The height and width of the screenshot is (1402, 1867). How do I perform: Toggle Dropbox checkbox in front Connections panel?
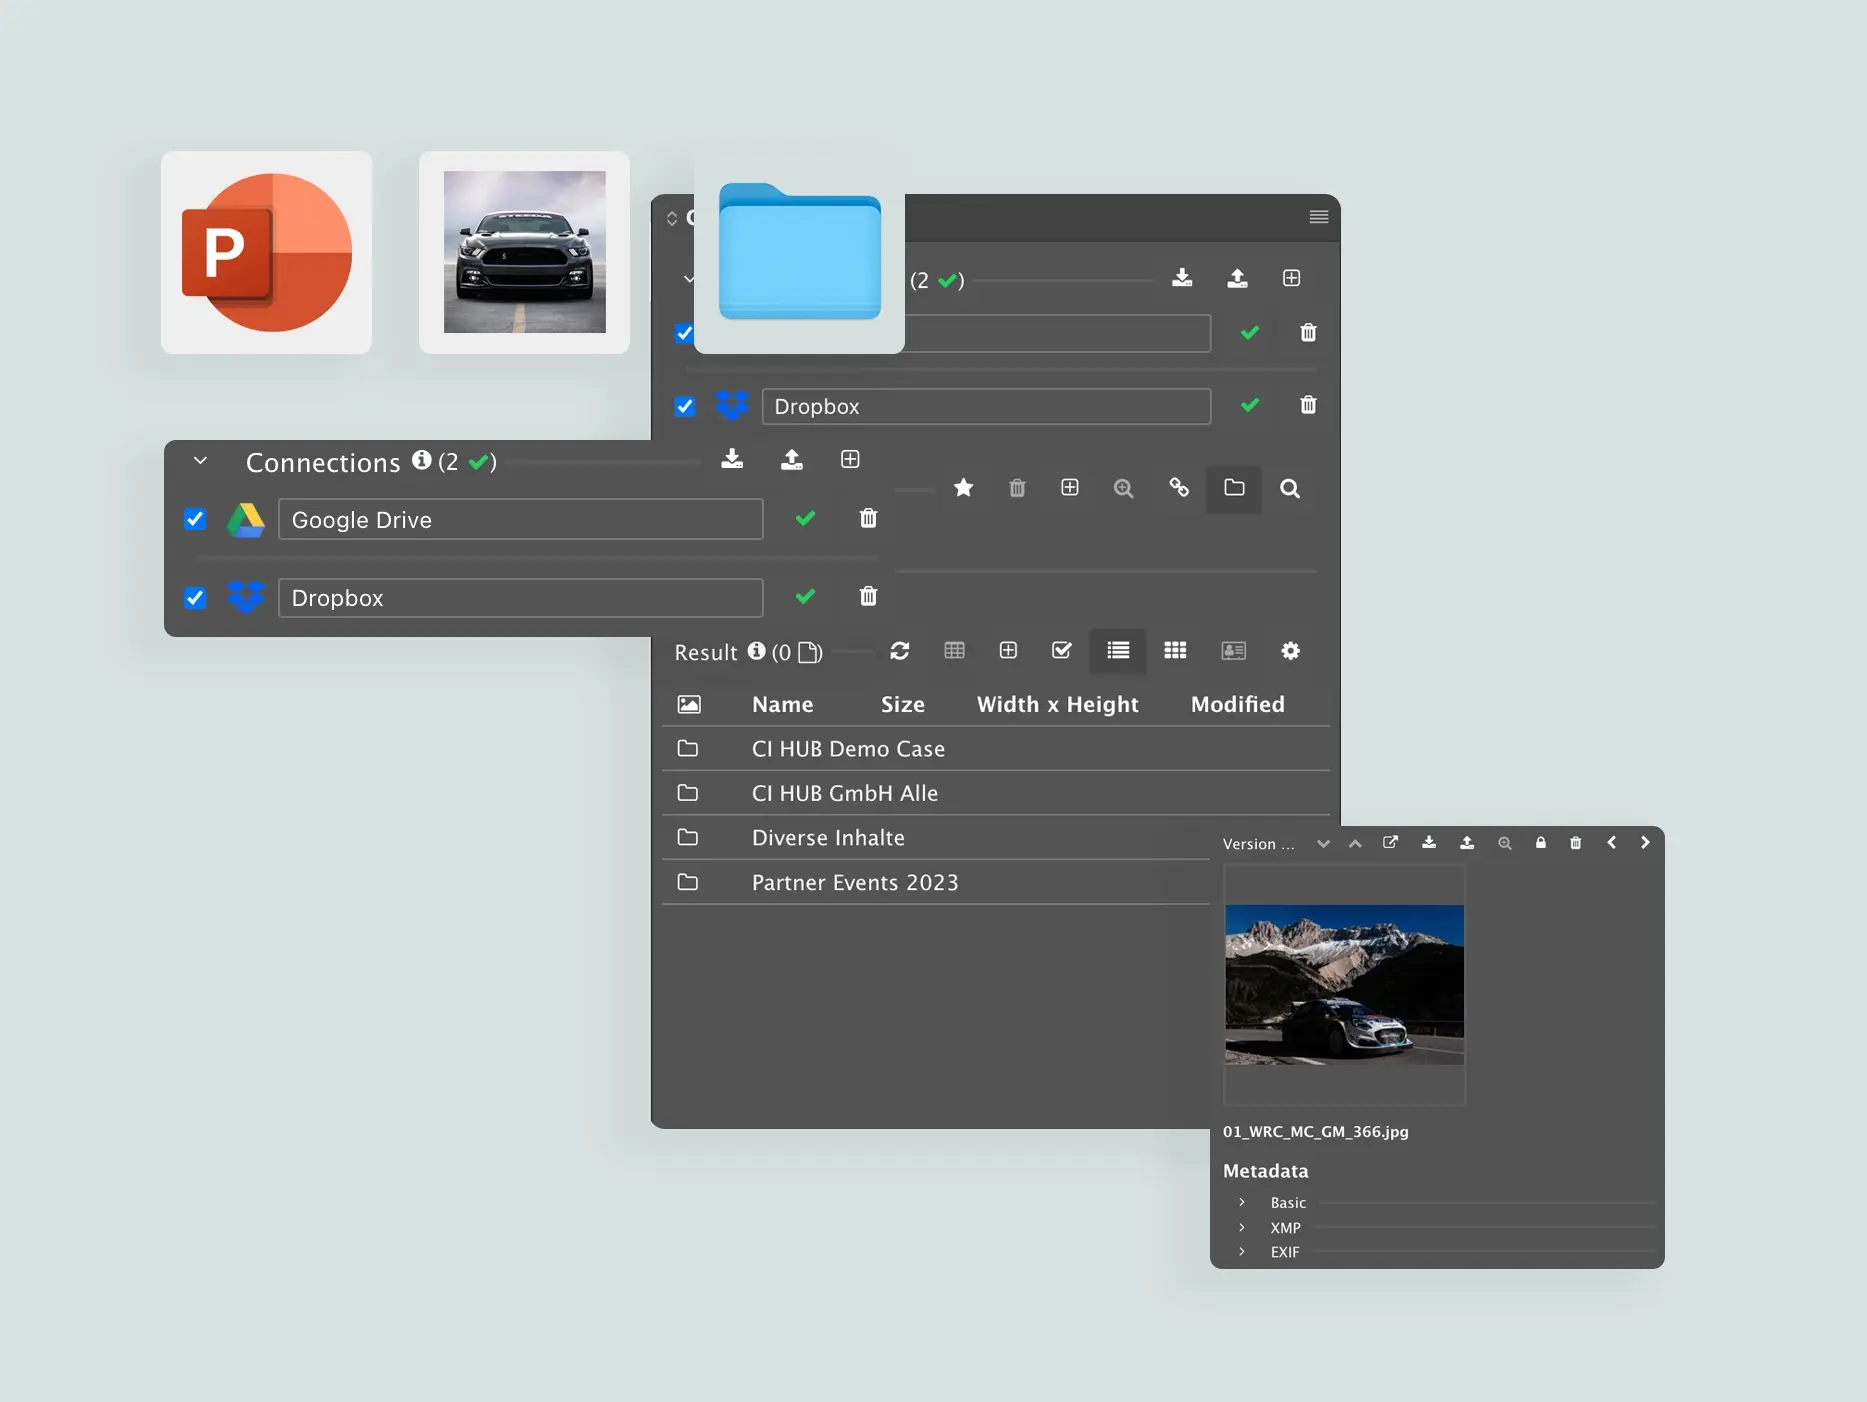pos(195,598)
